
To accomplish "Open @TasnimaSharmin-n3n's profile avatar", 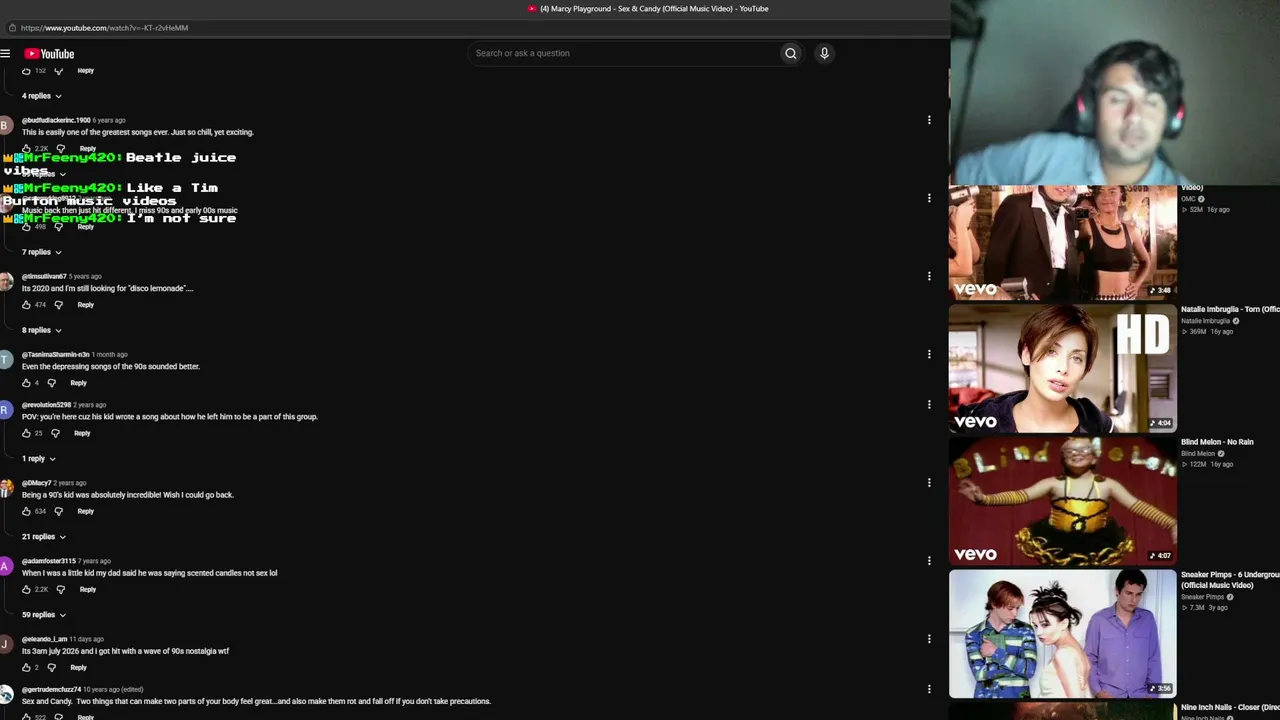I will click(5, 360).
